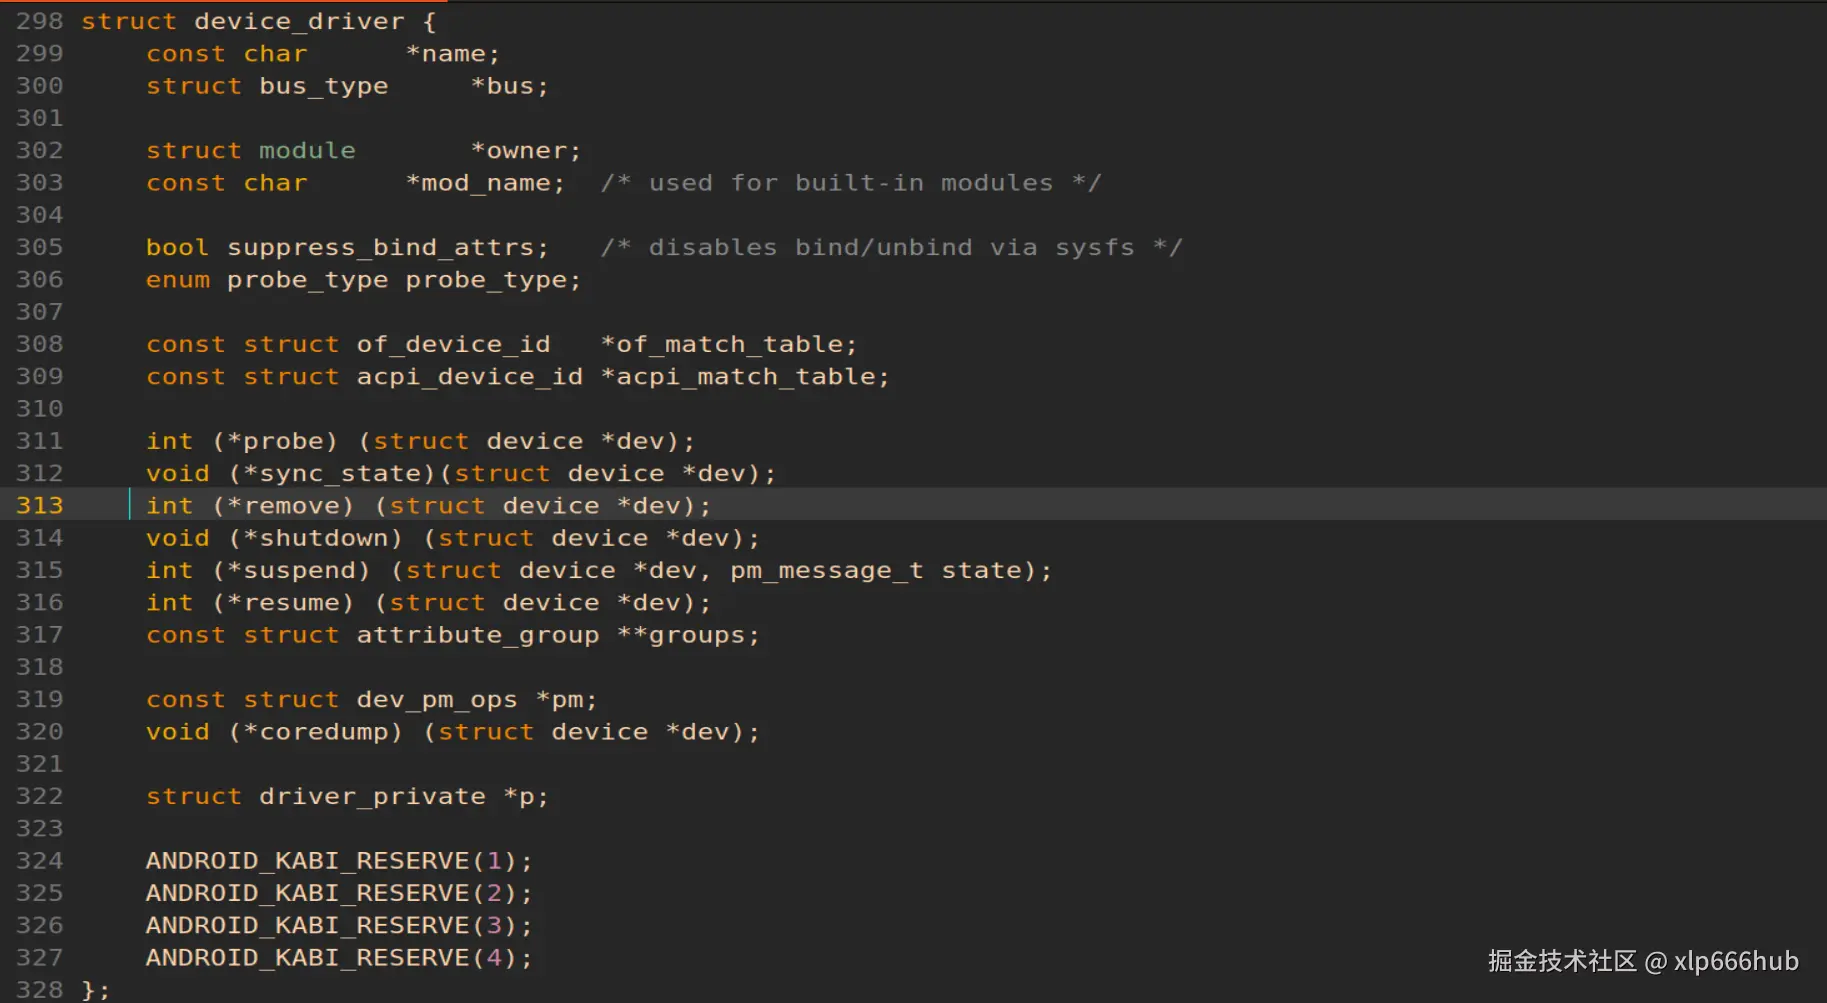This screenshot has width=1827, height=1003.
Task: Click 'ANDROID_KABI_RESERVE(3);' line
Action: point(339,925)
